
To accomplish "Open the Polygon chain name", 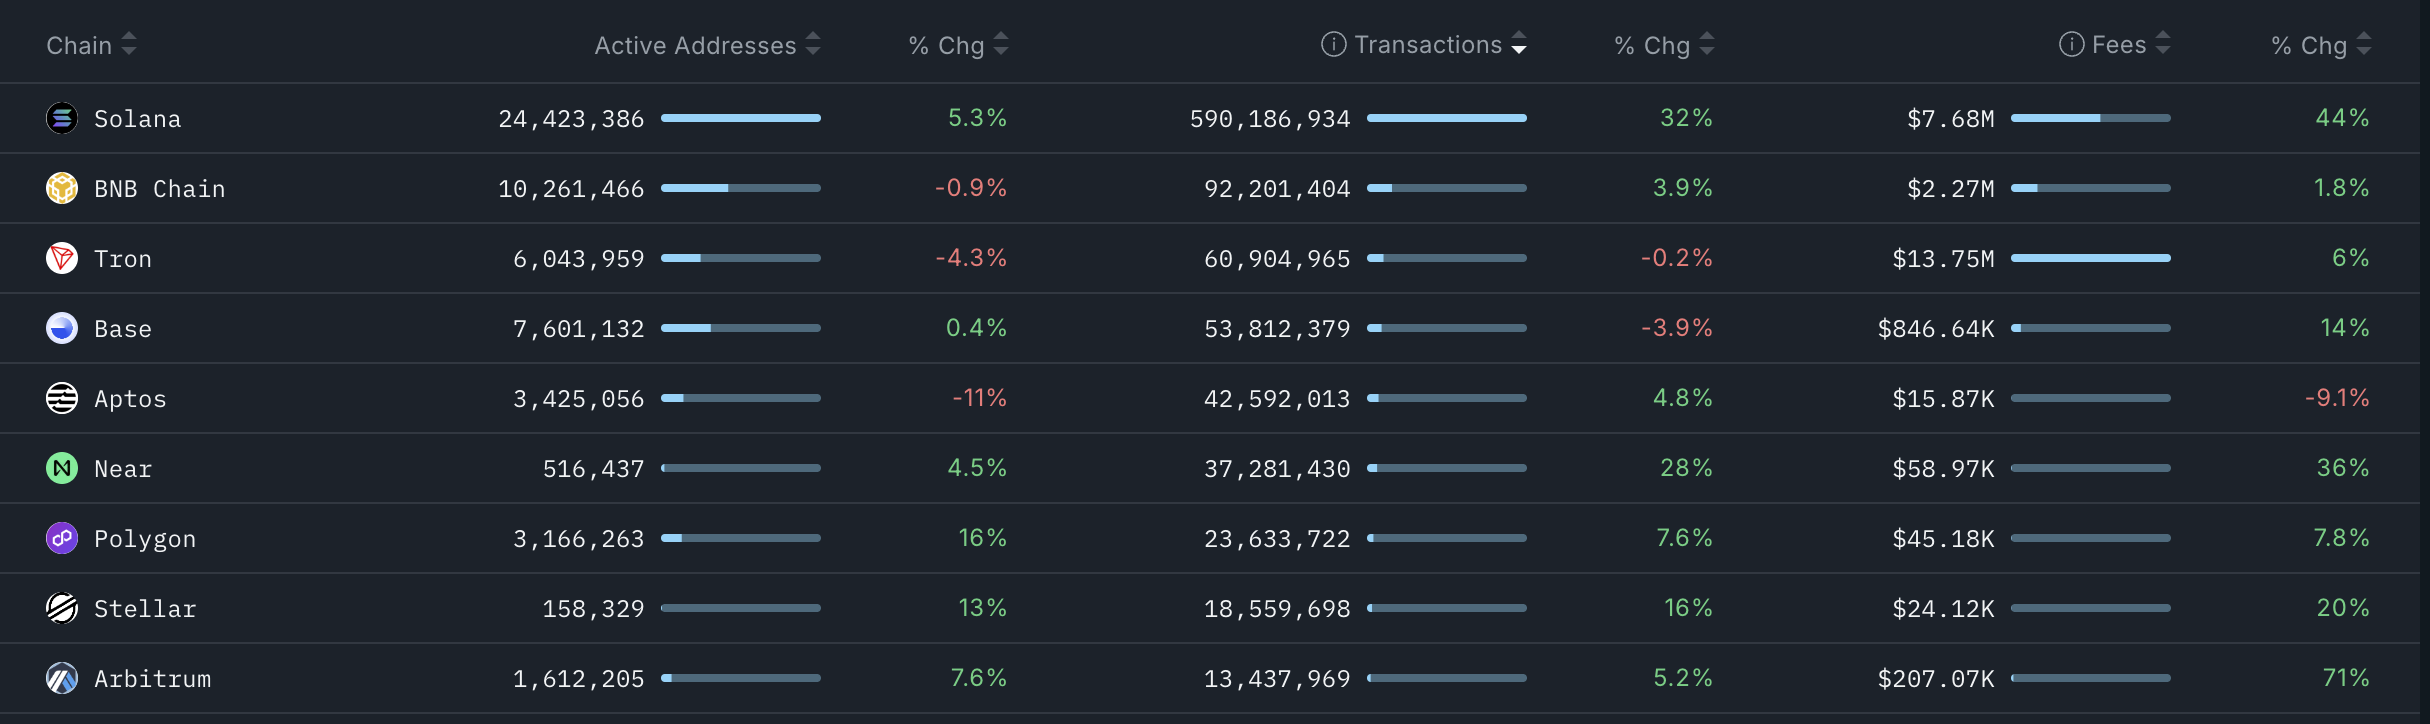I will (x=145, y=539).
